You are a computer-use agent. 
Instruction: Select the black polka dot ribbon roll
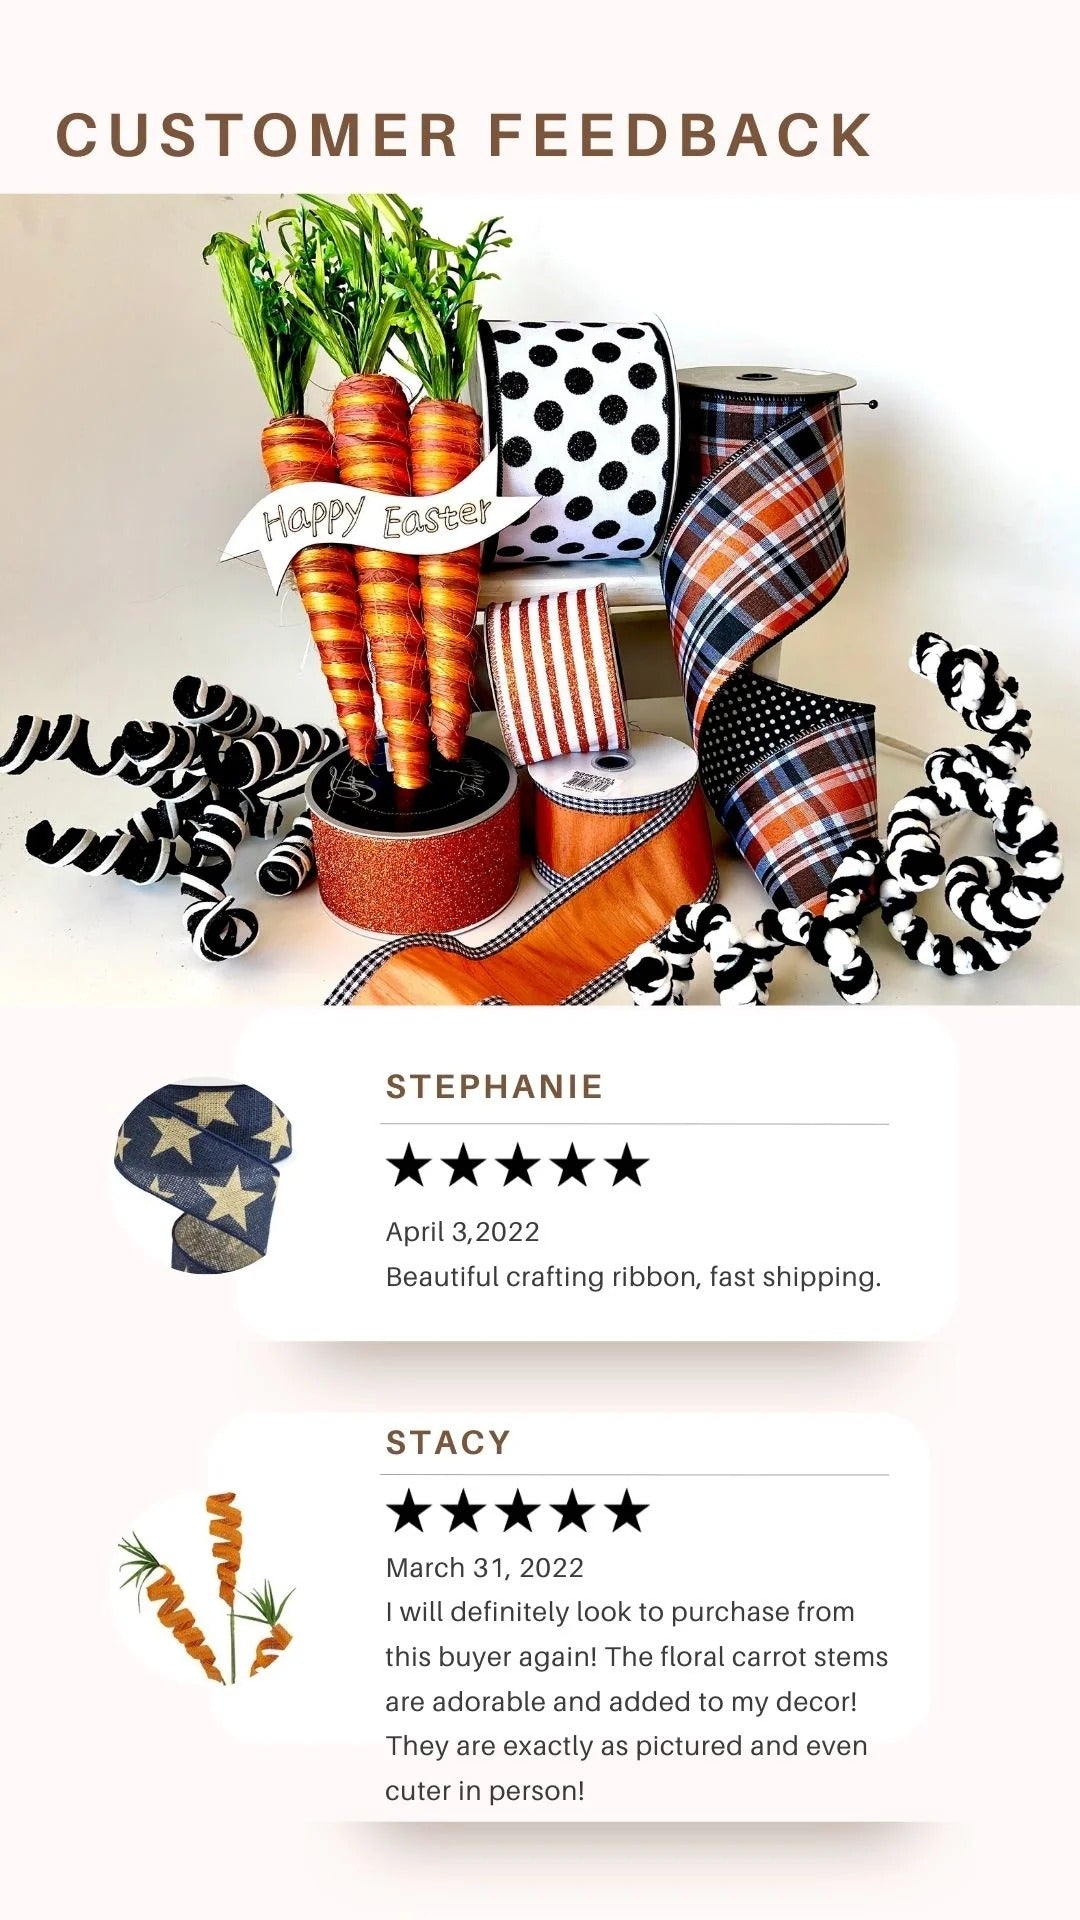point(578,440)
